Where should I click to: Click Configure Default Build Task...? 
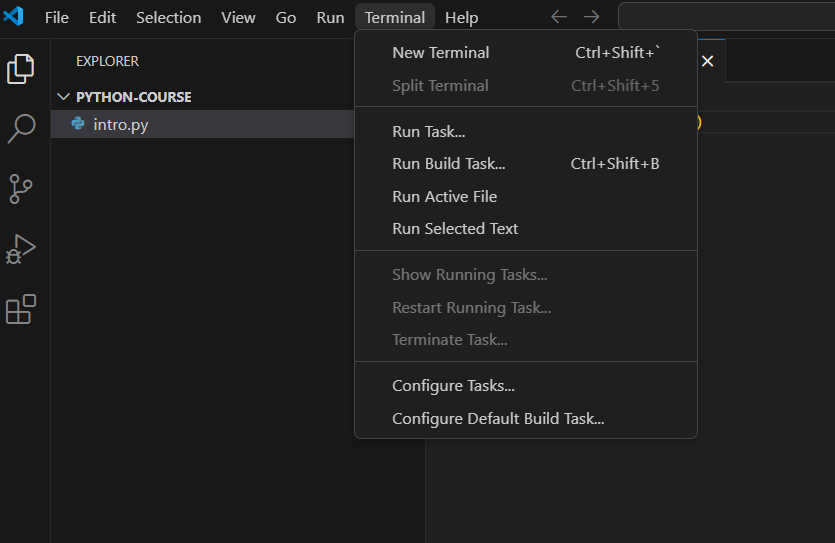(498, 419)
